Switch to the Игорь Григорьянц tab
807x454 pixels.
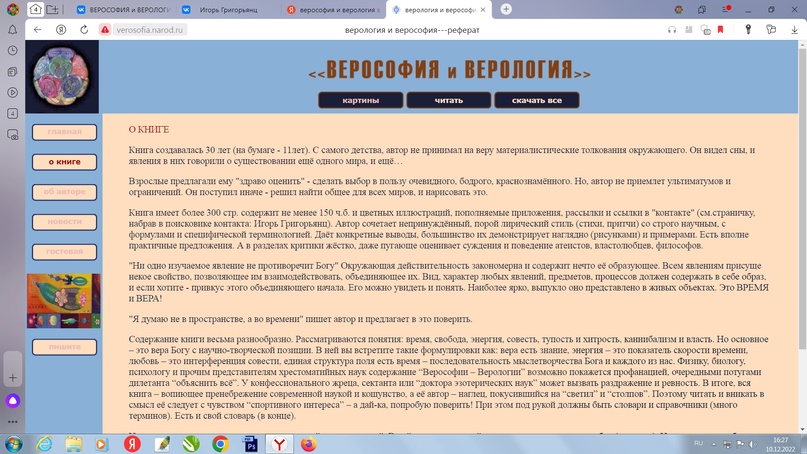[229, 10]
